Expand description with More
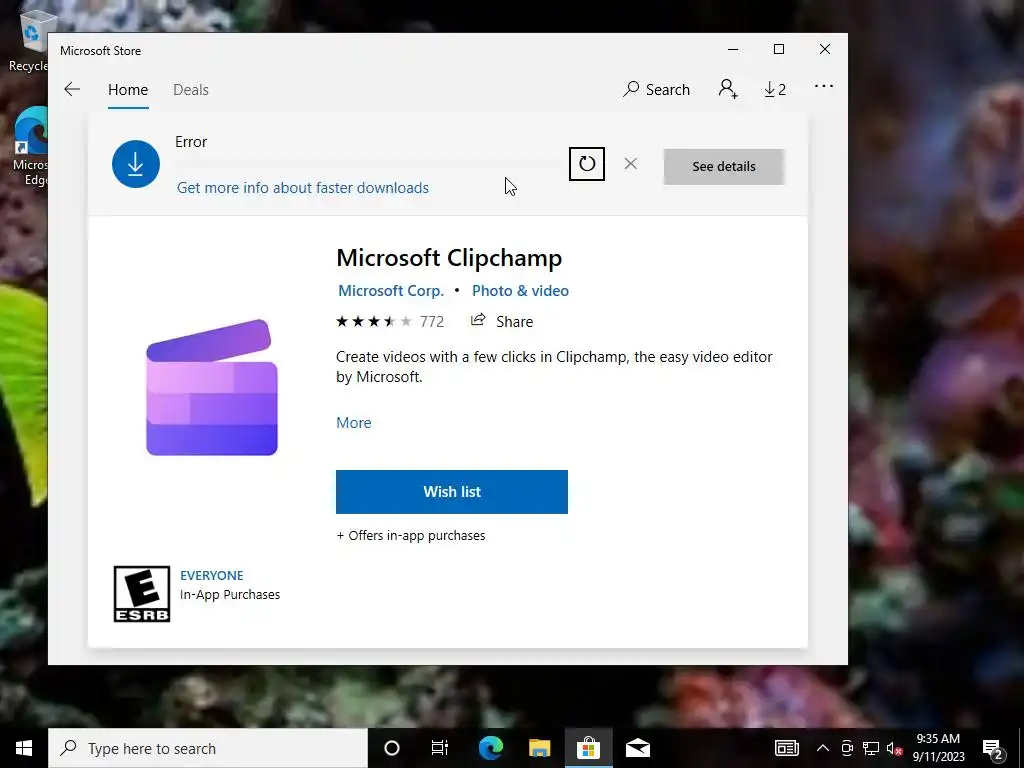The height and width of the screenshot is (768, 1024). (x=353, y=423)
